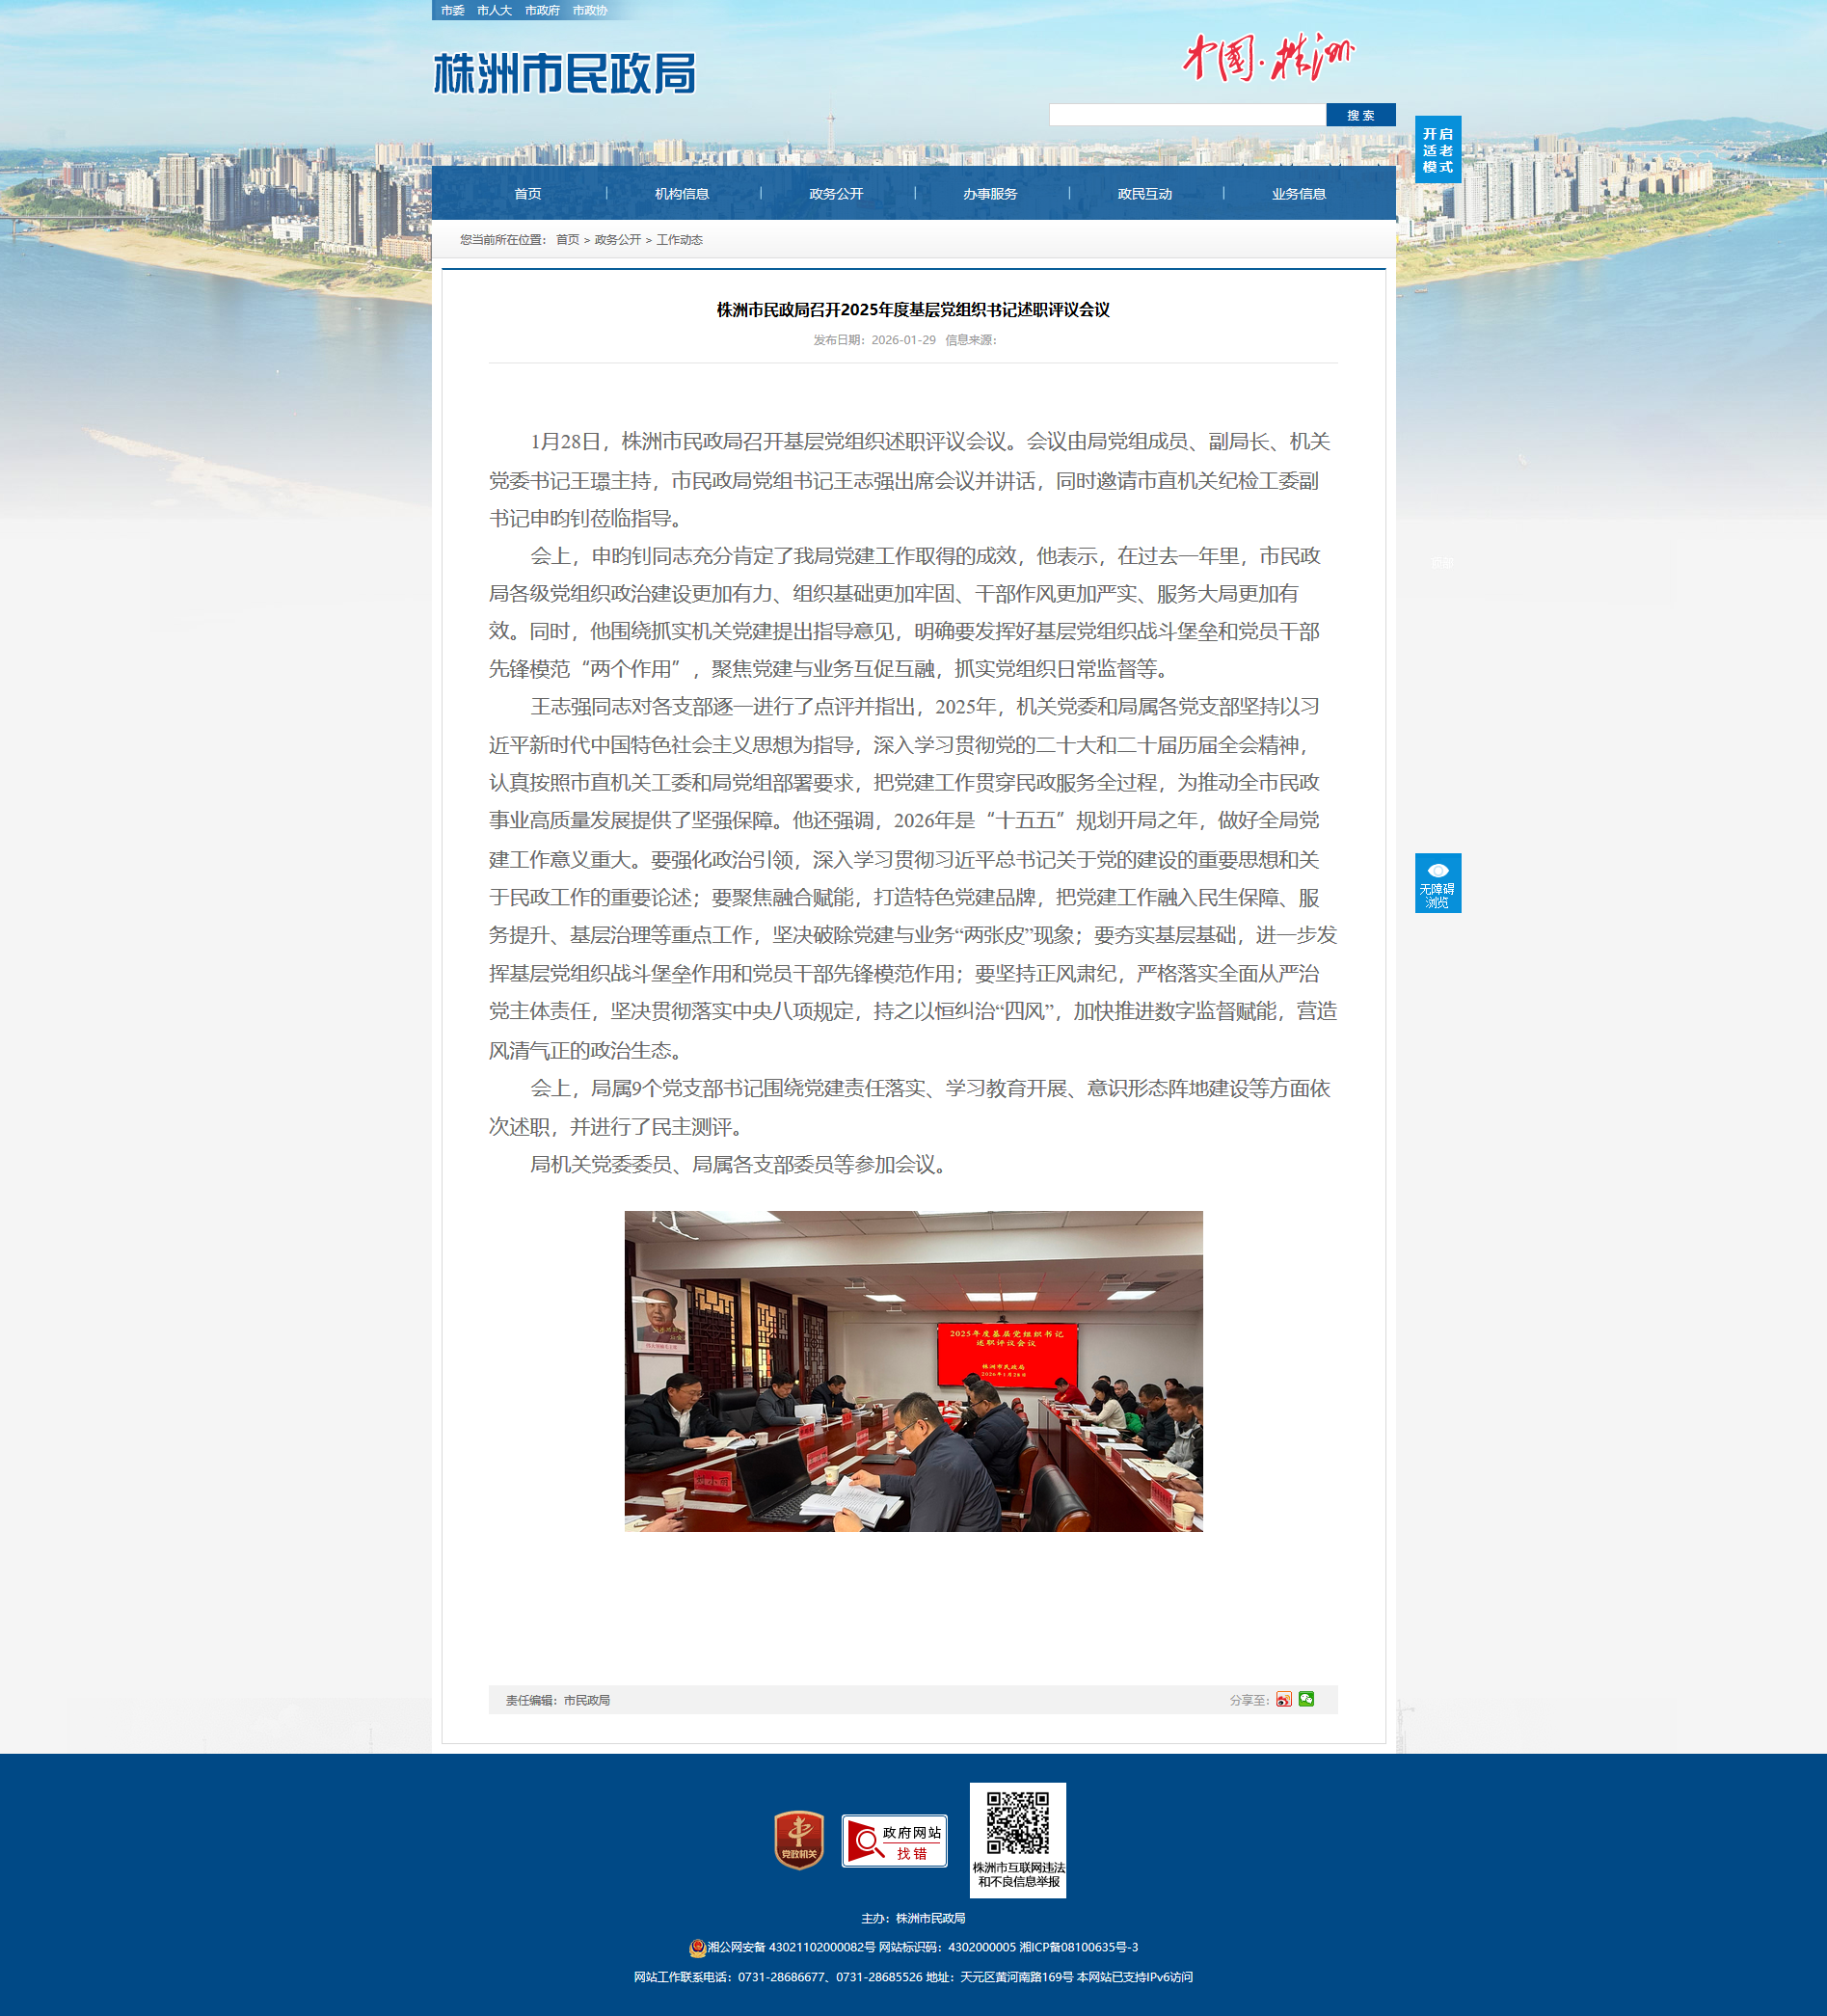1827x2016 pixels.
Task: Click the 株洲市民政局 site title logo
Action: (564, 74)
